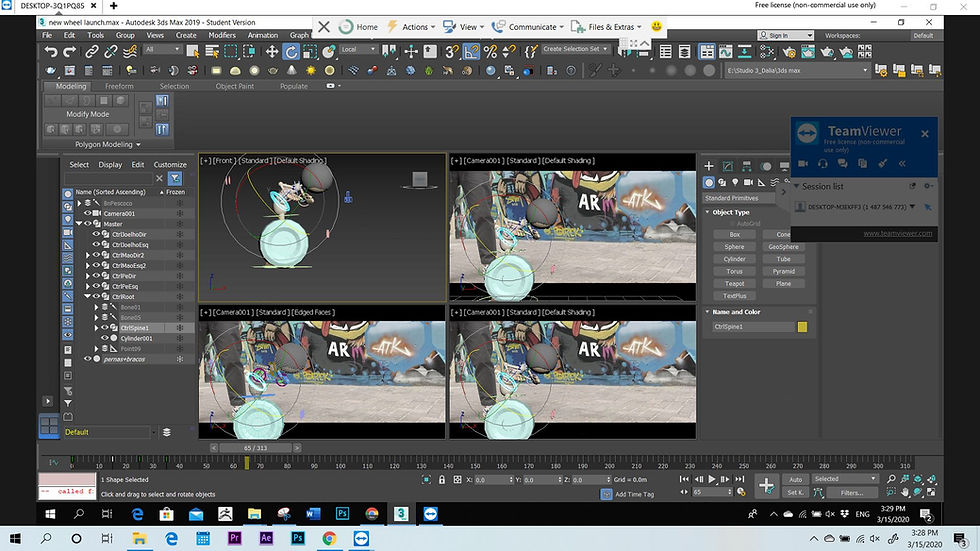Open the key Filters... button
The image size is (980, 551).
click(852, 493)
